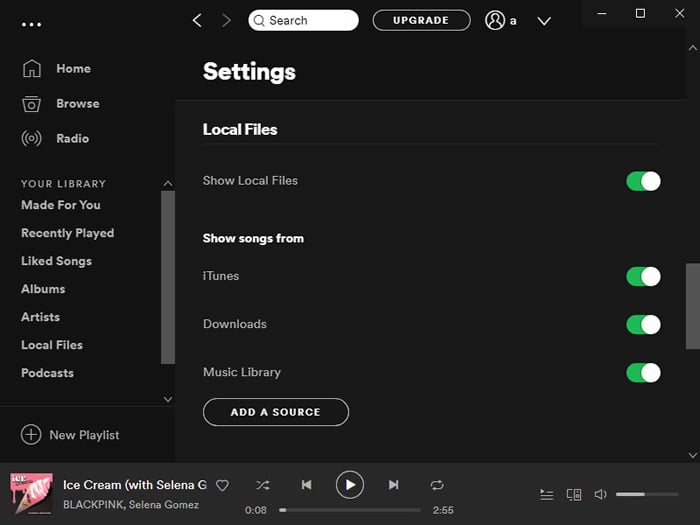Click the Ice Cream album art thumbnail

tap(31, 494)
